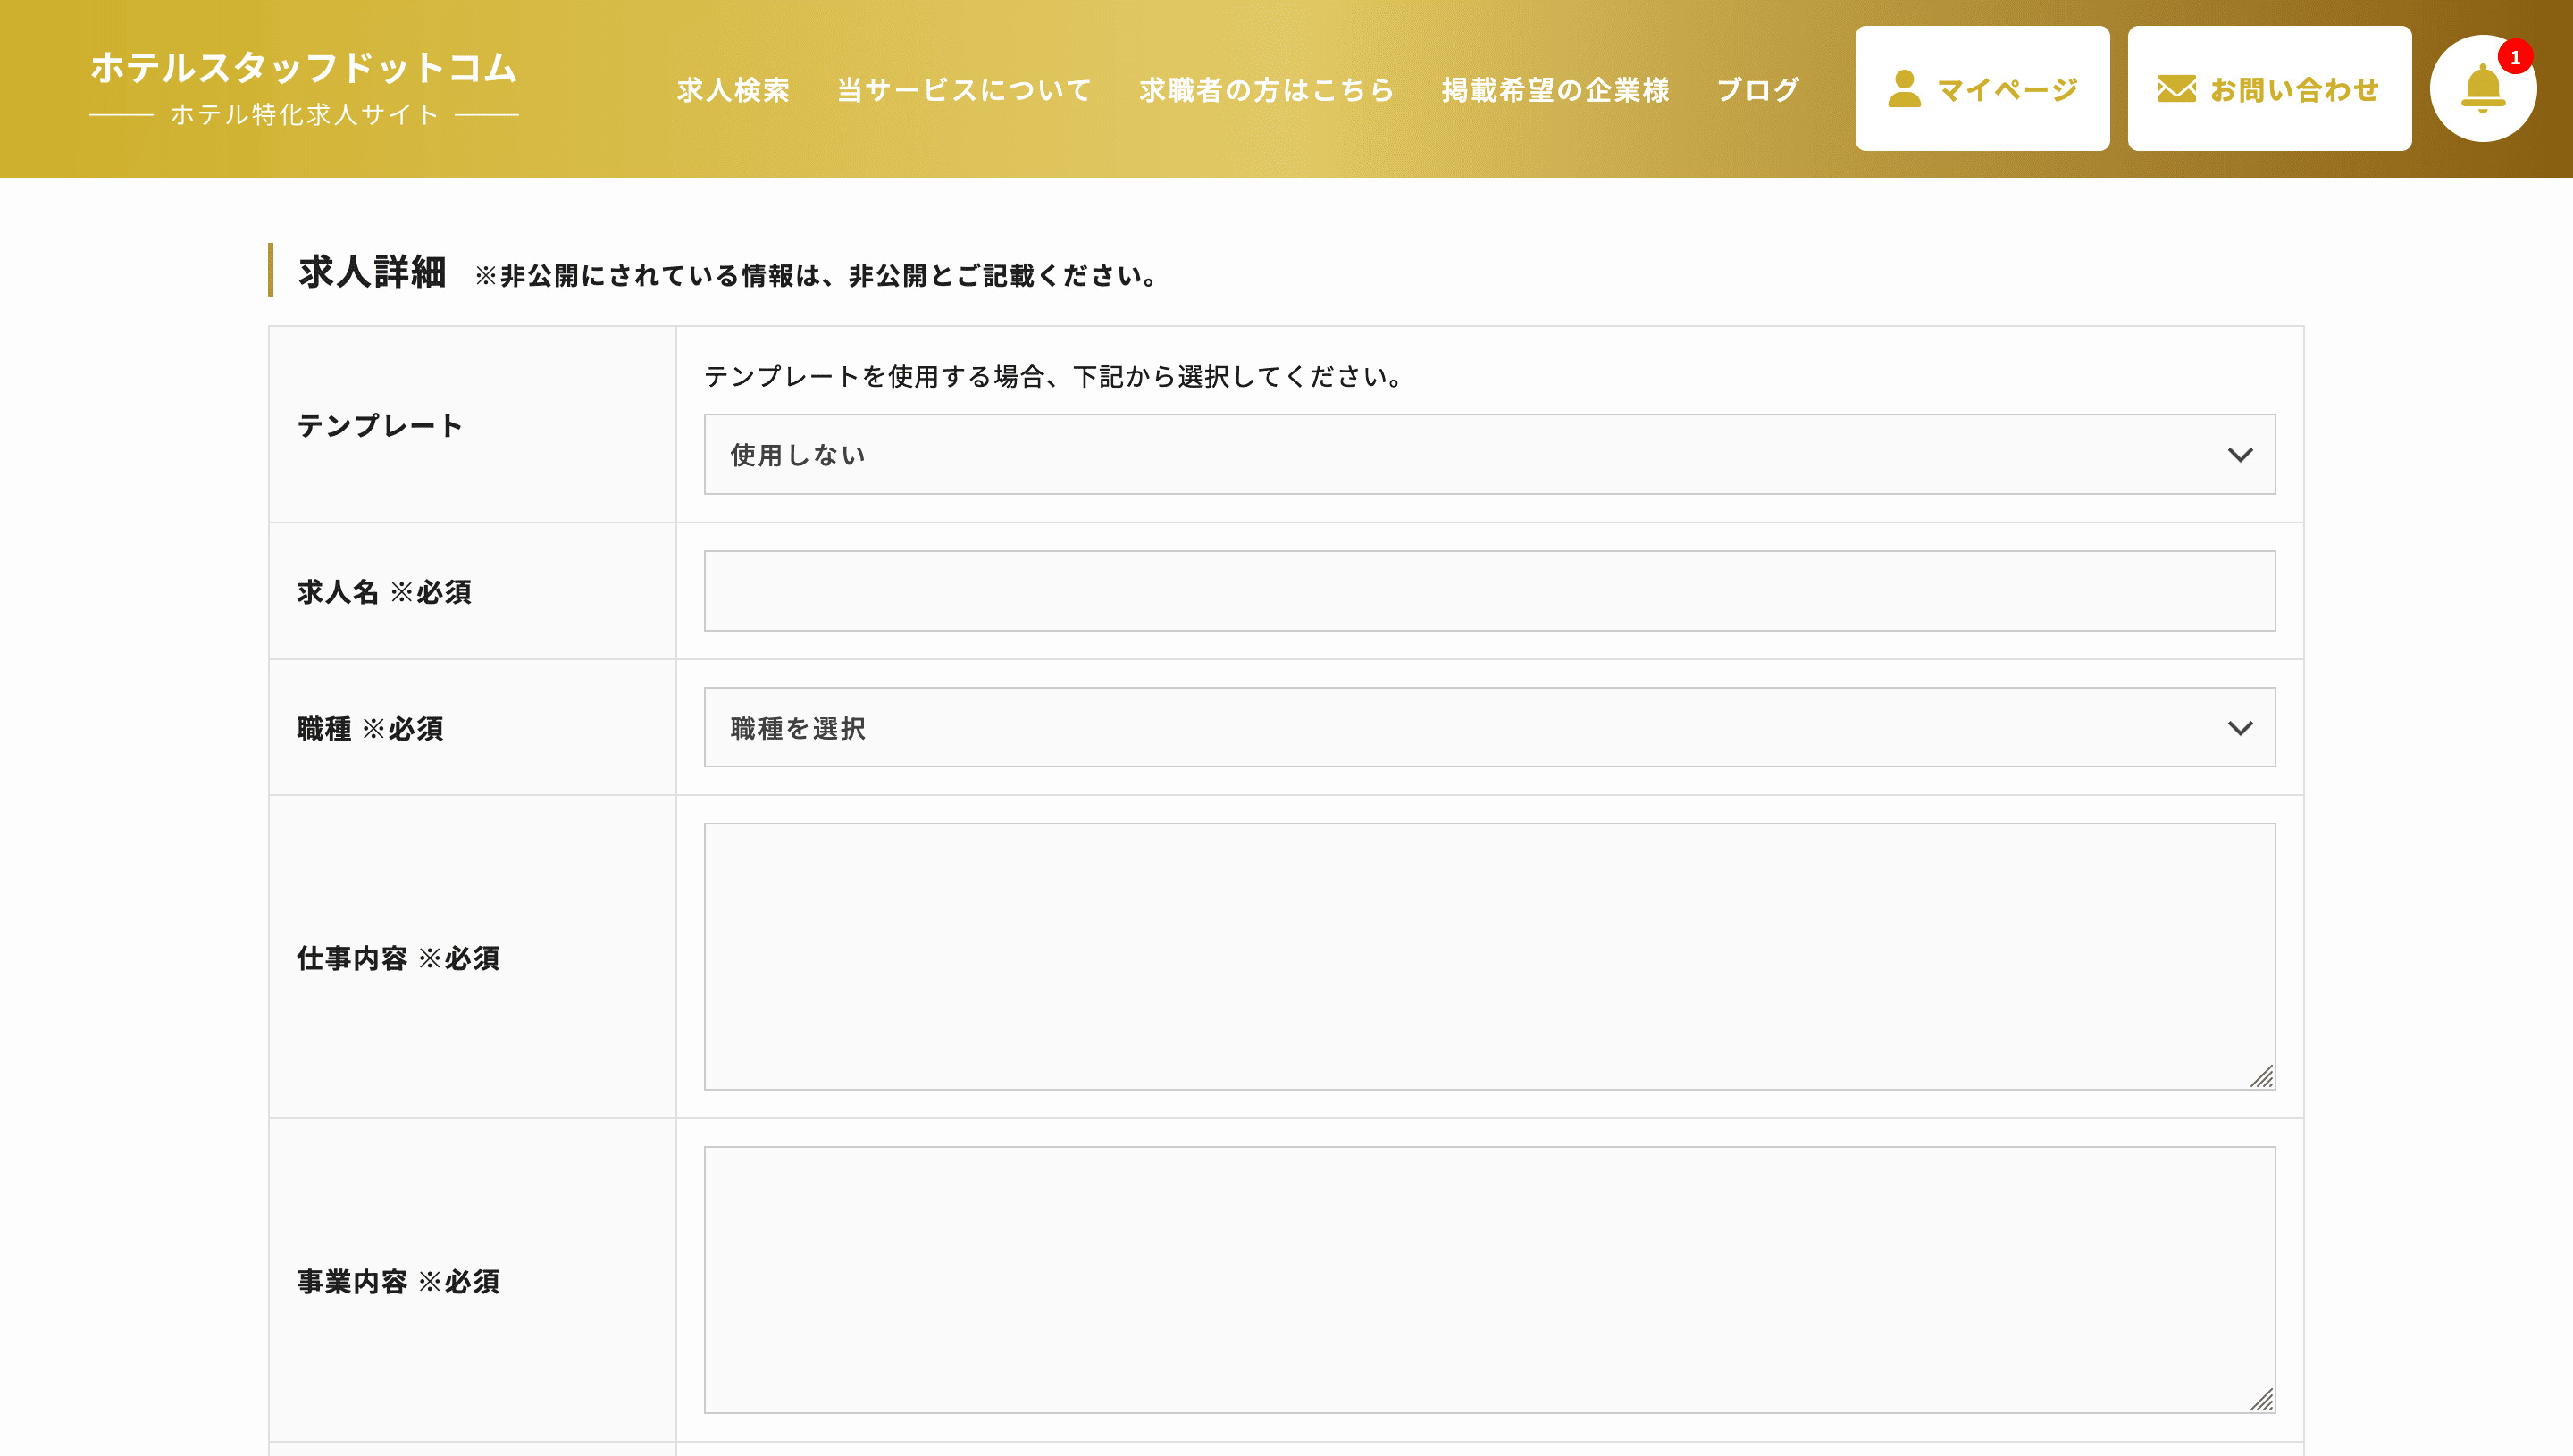Click the お問い合わせ button
The image size is (2573, 1456).
pos(2269,89)
